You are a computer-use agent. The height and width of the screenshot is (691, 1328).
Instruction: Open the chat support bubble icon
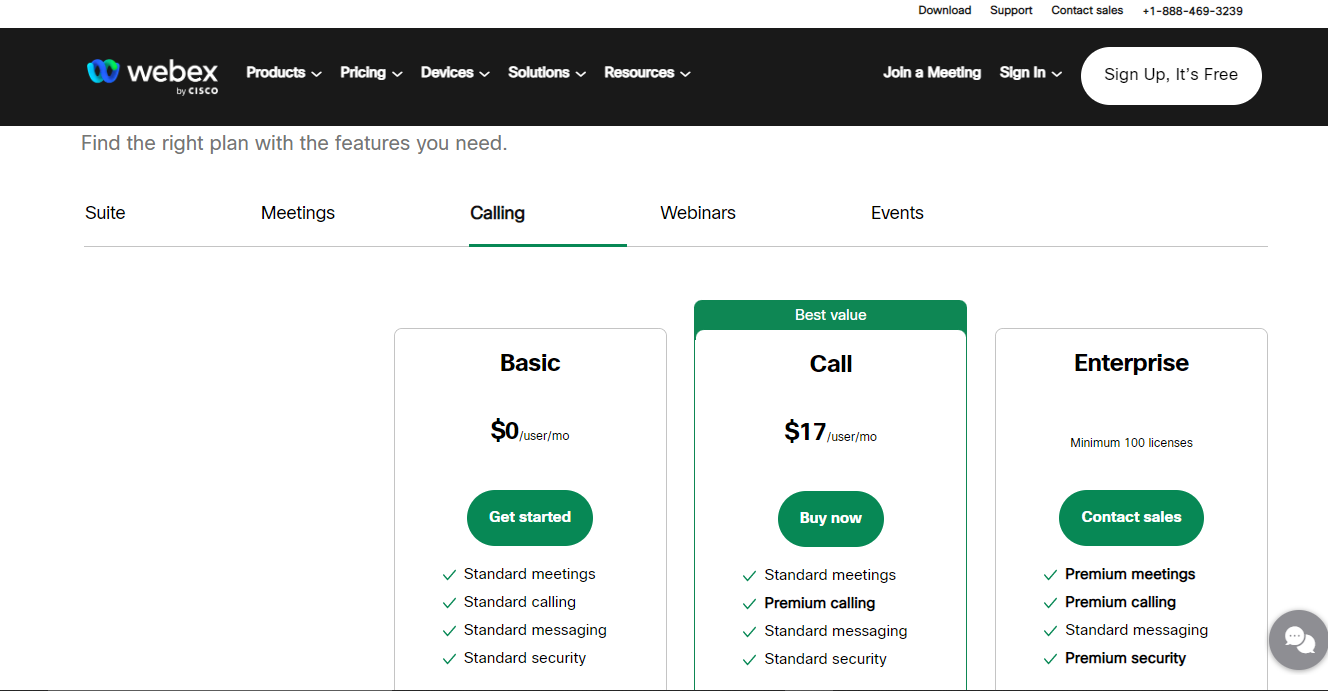[x=1299, y=640]
